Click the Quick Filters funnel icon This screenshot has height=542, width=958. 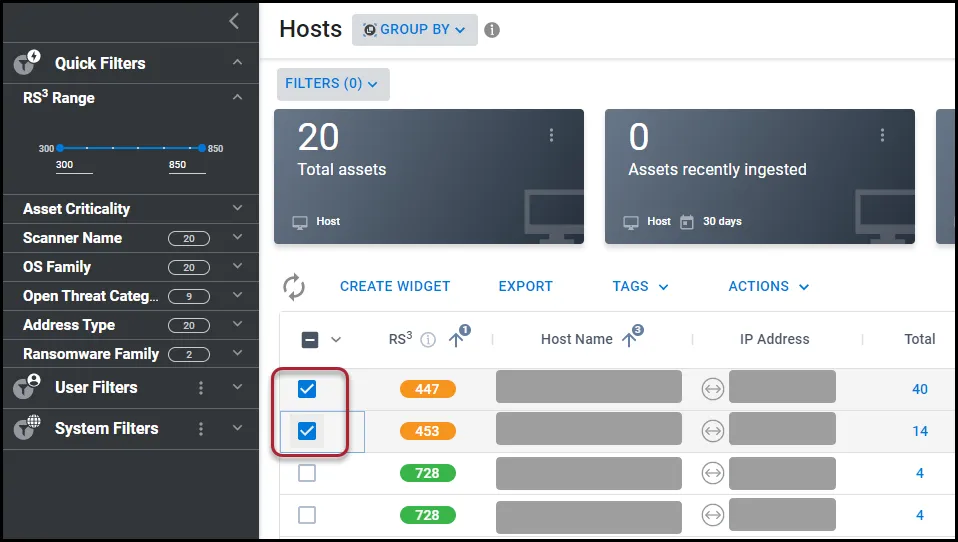pos(27,62)
